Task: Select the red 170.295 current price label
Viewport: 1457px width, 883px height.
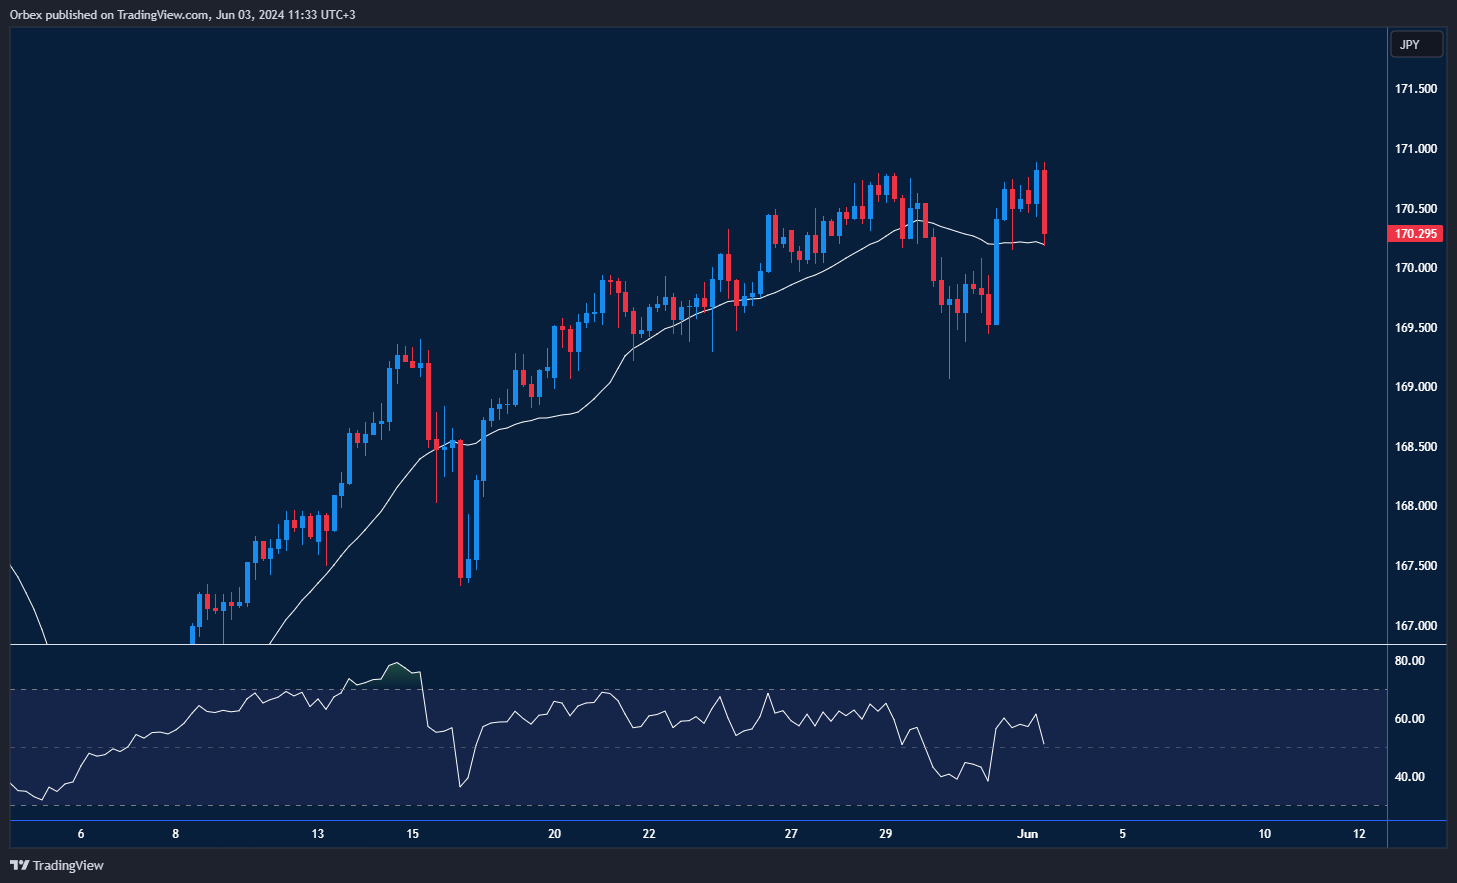Action: click(1415, 234)
